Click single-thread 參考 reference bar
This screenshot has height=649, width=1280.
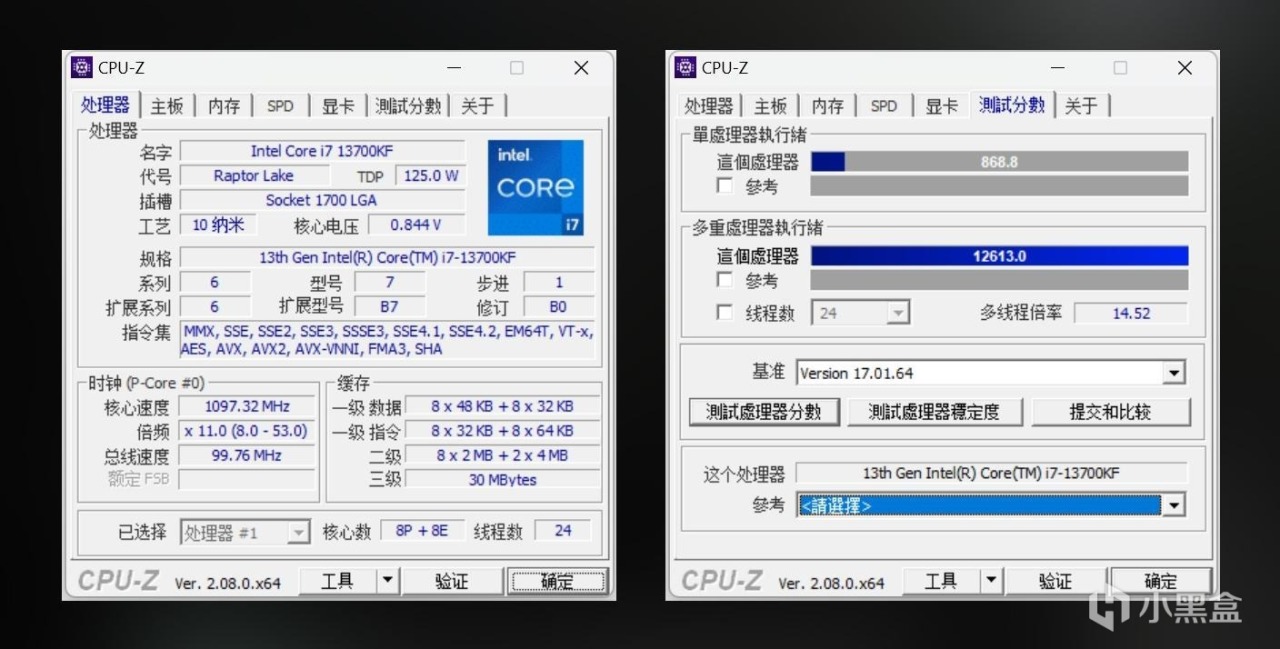999,186
